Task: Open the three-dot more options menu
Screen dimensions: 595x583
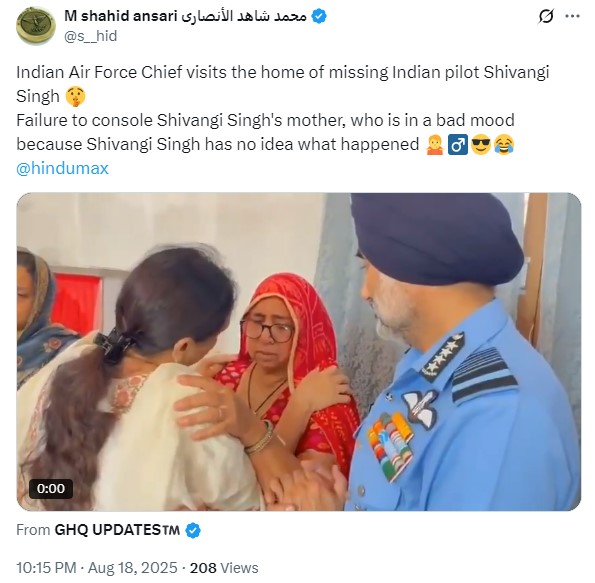Action: click(x=572, y=16)
